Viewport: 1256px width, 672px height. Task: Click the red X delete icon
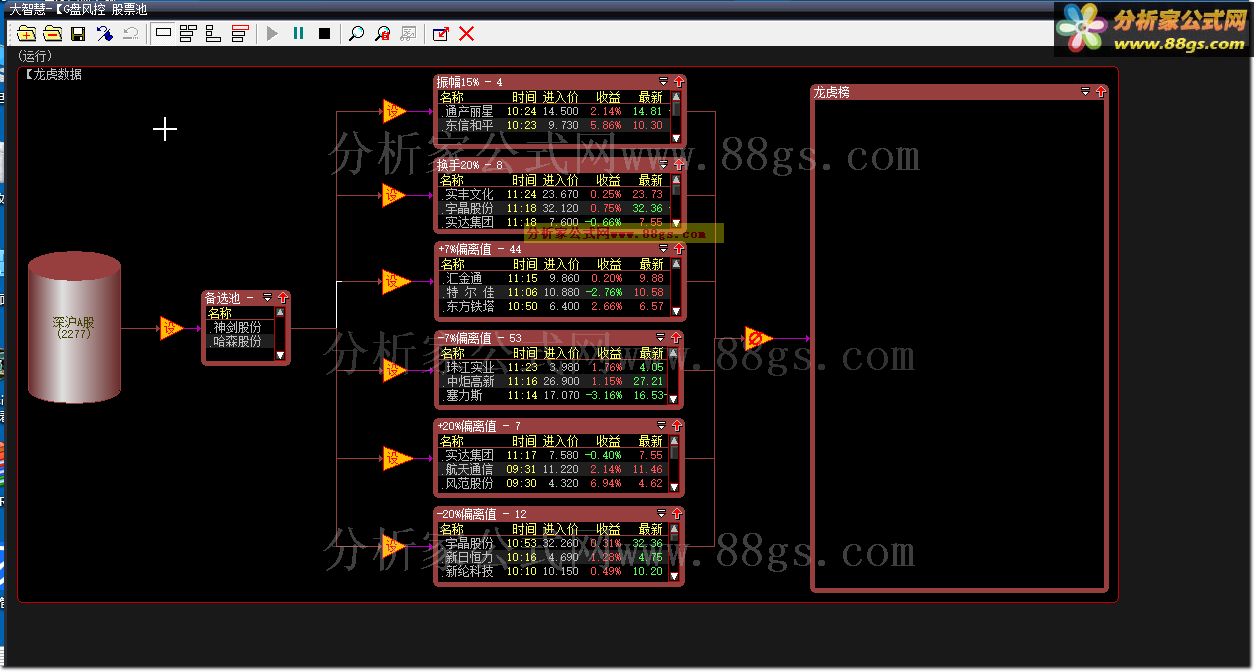pos(466,34)
